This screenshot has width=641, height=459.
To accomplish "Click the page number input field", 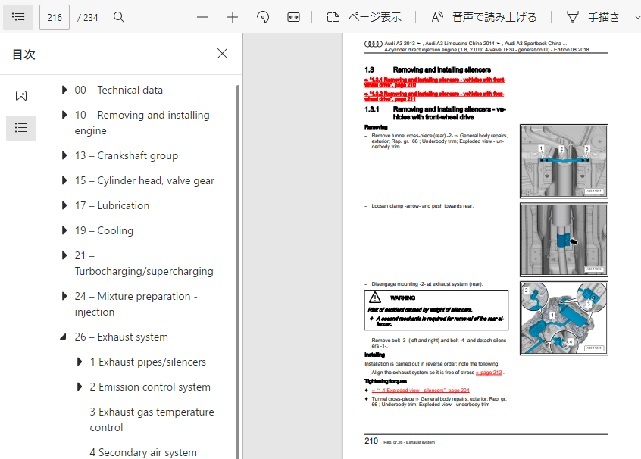I will coord(54,17).
